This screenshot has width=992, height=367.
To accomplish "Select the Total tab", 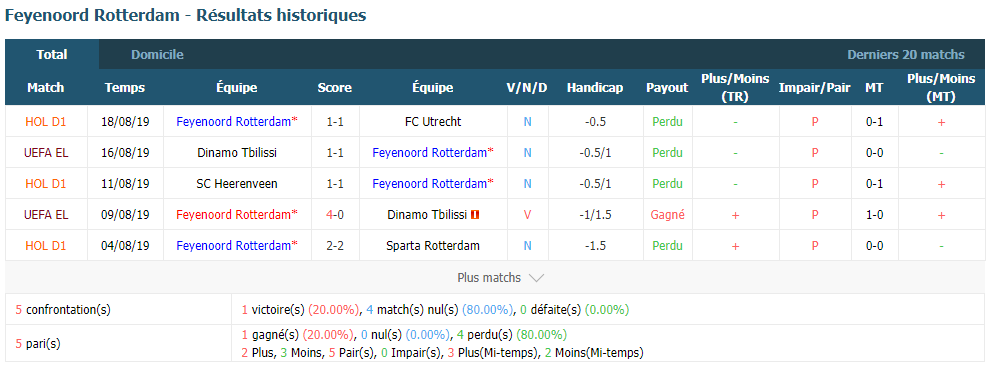I will coord(52,54).
